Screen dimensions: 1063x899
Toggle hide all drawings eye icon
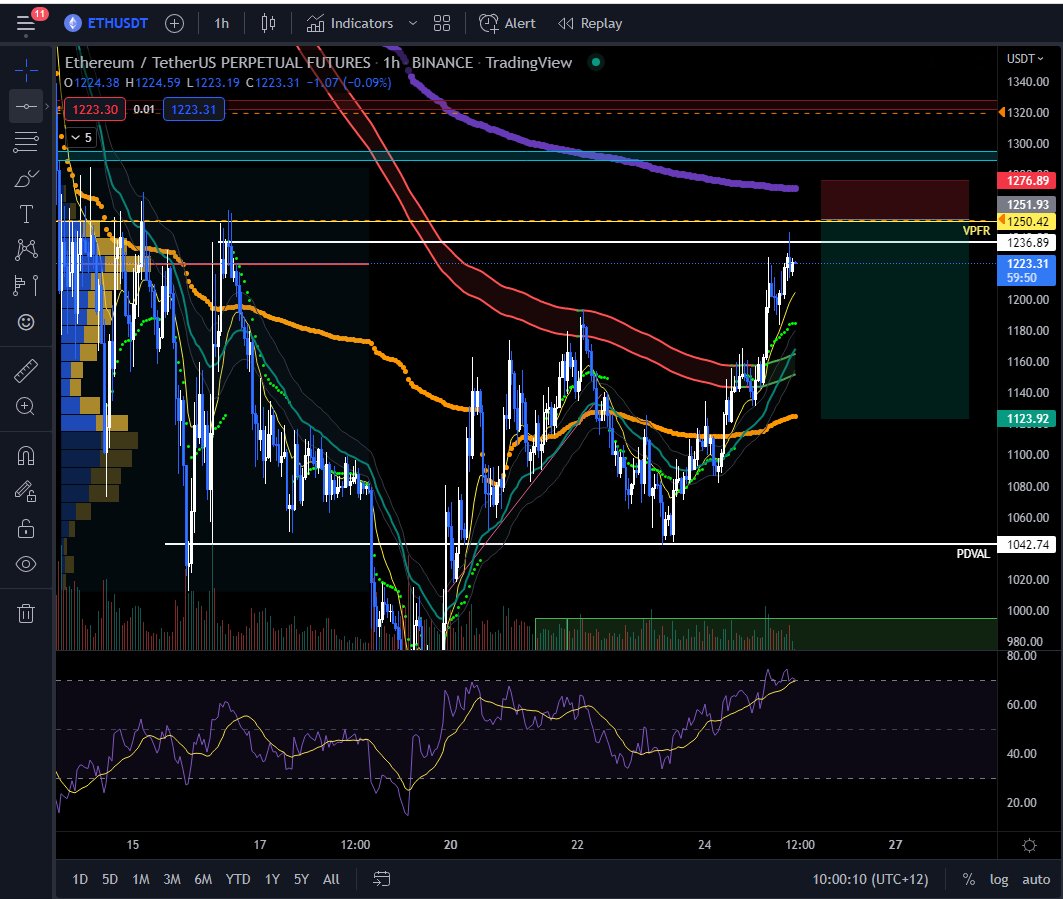tap(26, 564)
